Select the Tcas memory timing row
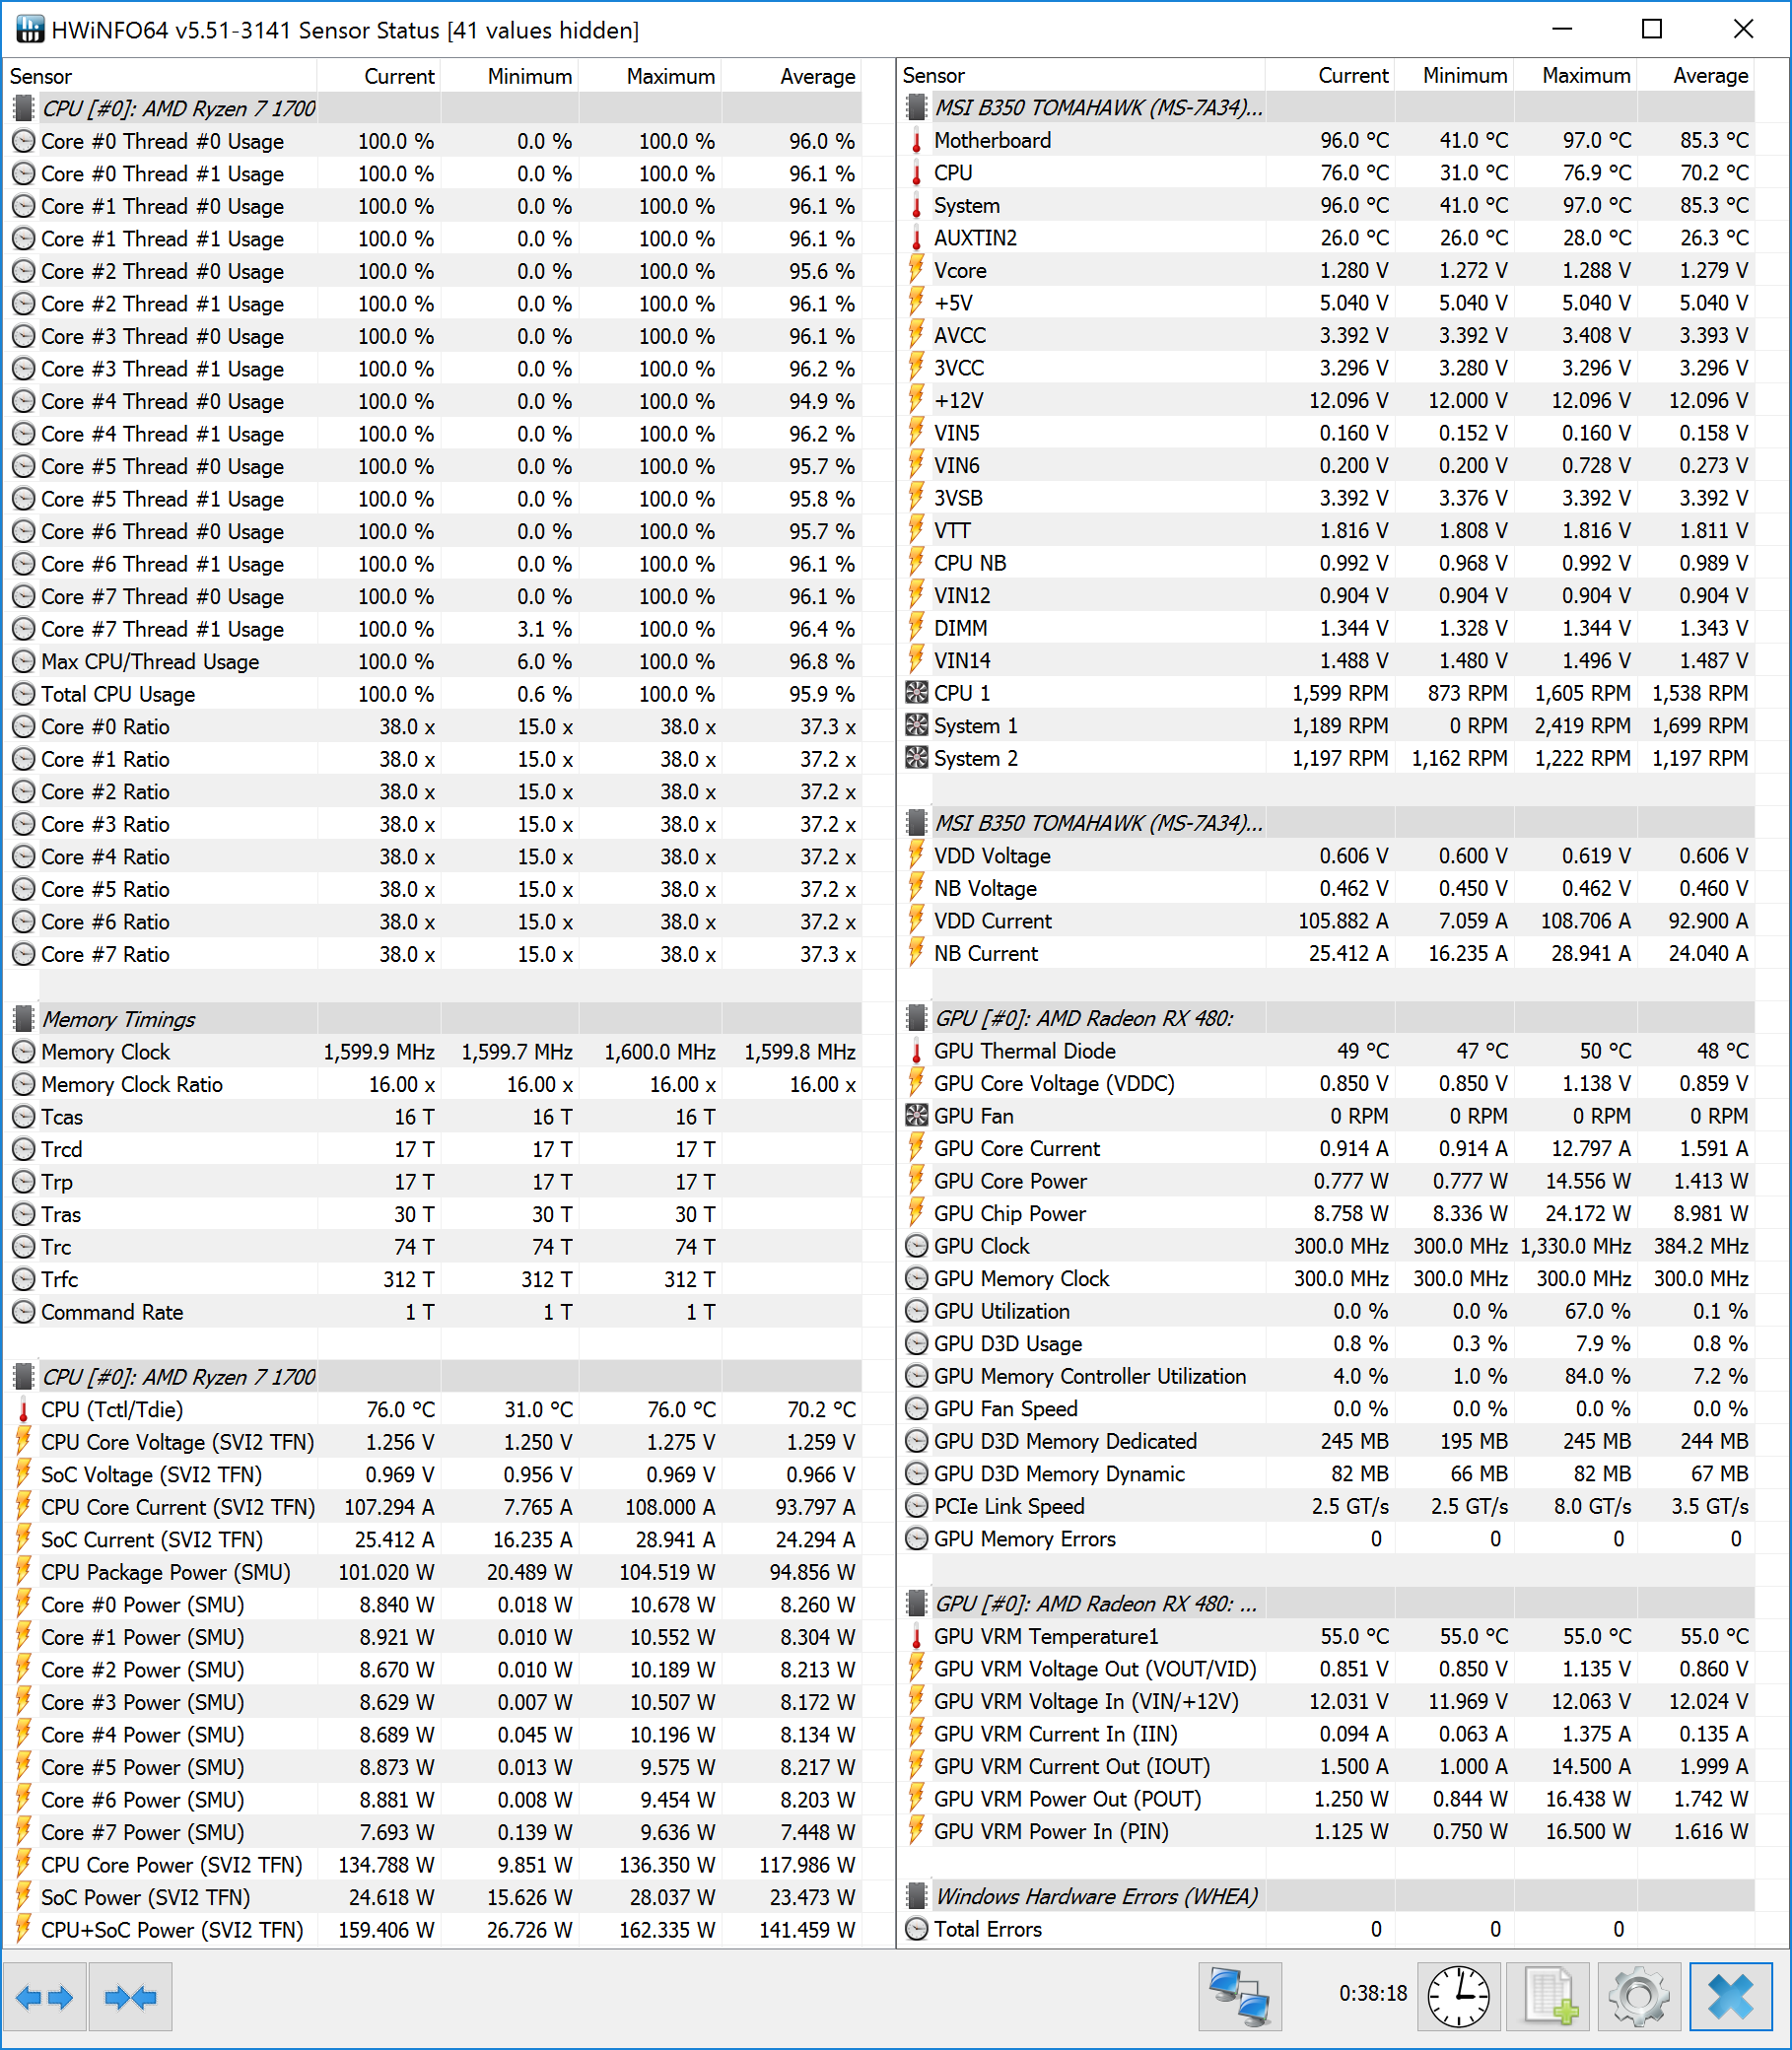This screenshot has height=2050, width=1792. (434, 1117)
